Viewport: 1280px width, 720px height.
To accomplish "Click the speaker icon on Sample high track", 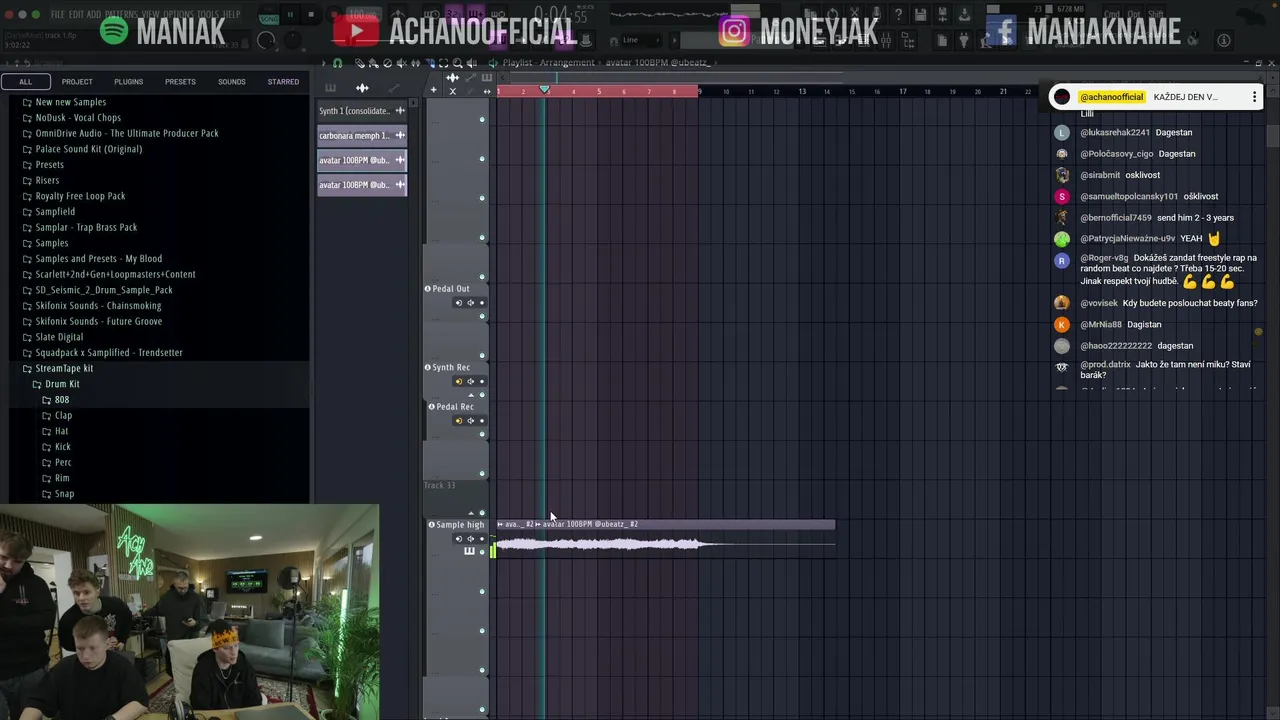I will pyautogui.click(x=471, y=539).
